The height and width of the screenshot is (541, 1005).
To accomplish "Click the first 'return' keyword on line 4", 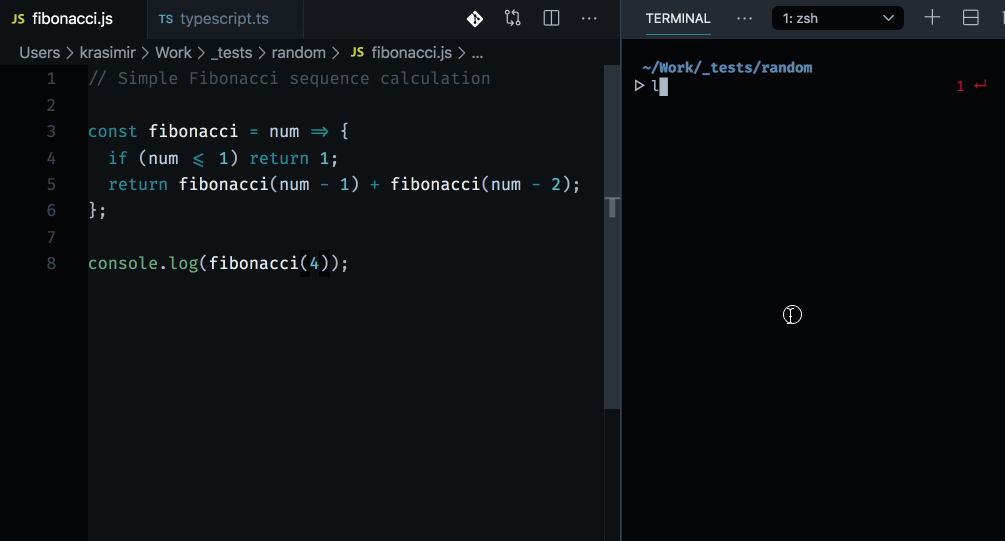I will pos(279,158).
